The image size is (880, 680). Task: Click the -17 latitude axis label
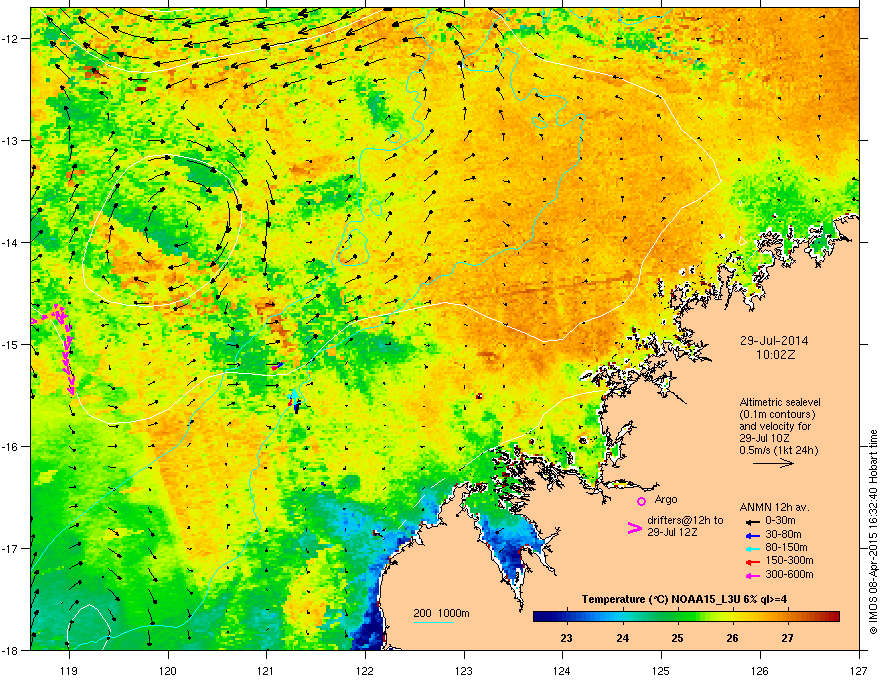click(11, 548)
